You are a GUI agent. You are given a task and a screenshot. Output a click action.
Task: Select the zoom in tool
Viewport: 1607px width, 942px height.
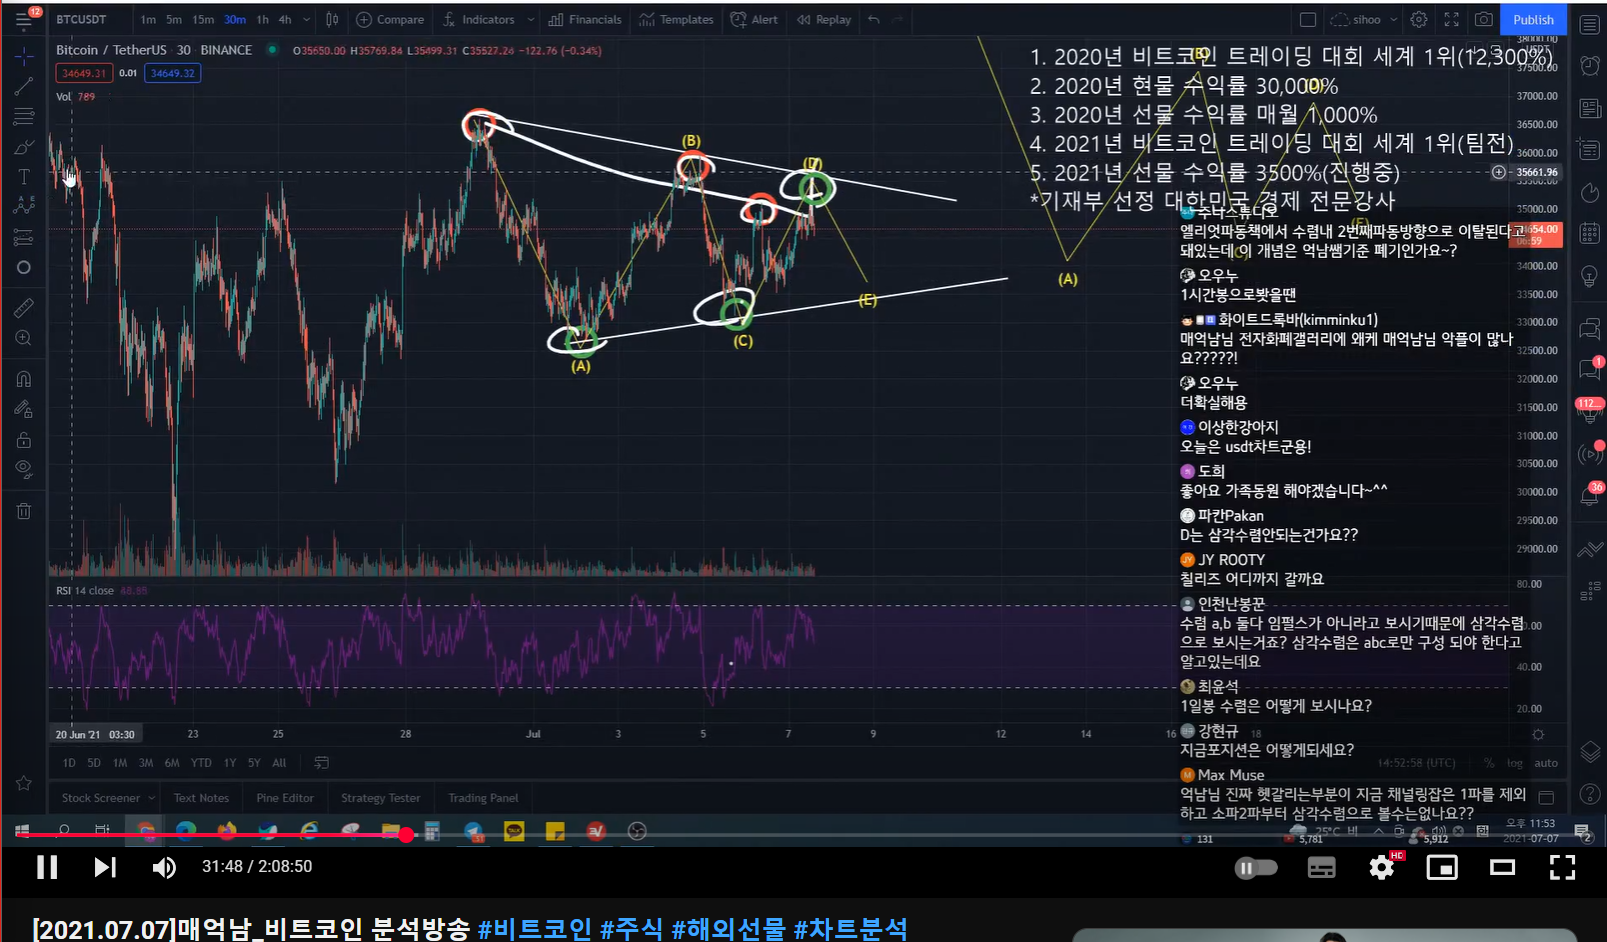point(24,338)
